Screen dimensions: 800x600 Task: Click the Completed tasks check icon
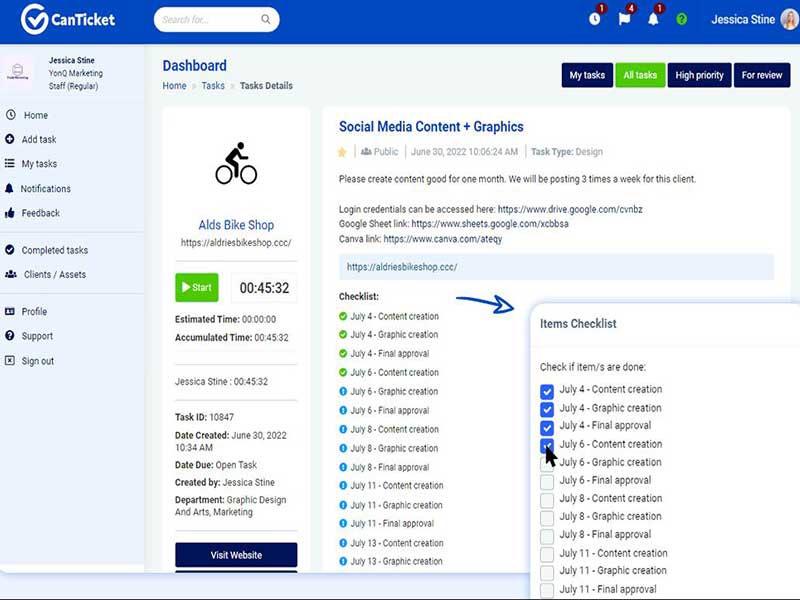pyautogui.click(x=10, y=250)
